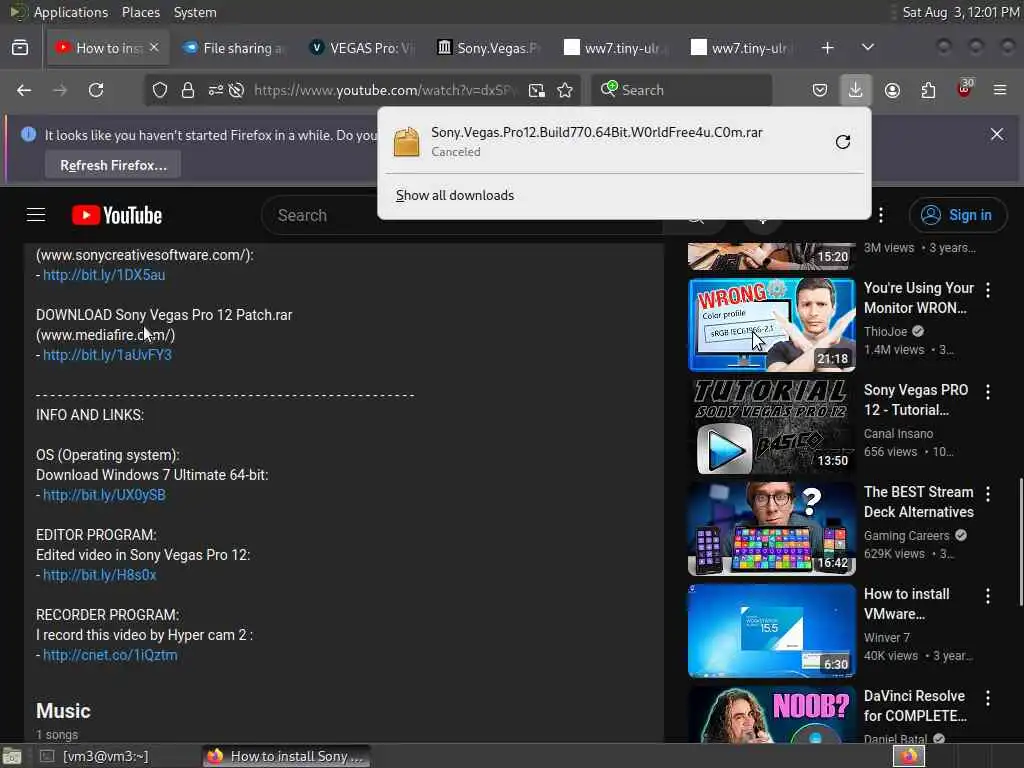Open the red extension with badge 30

(965, 89)
